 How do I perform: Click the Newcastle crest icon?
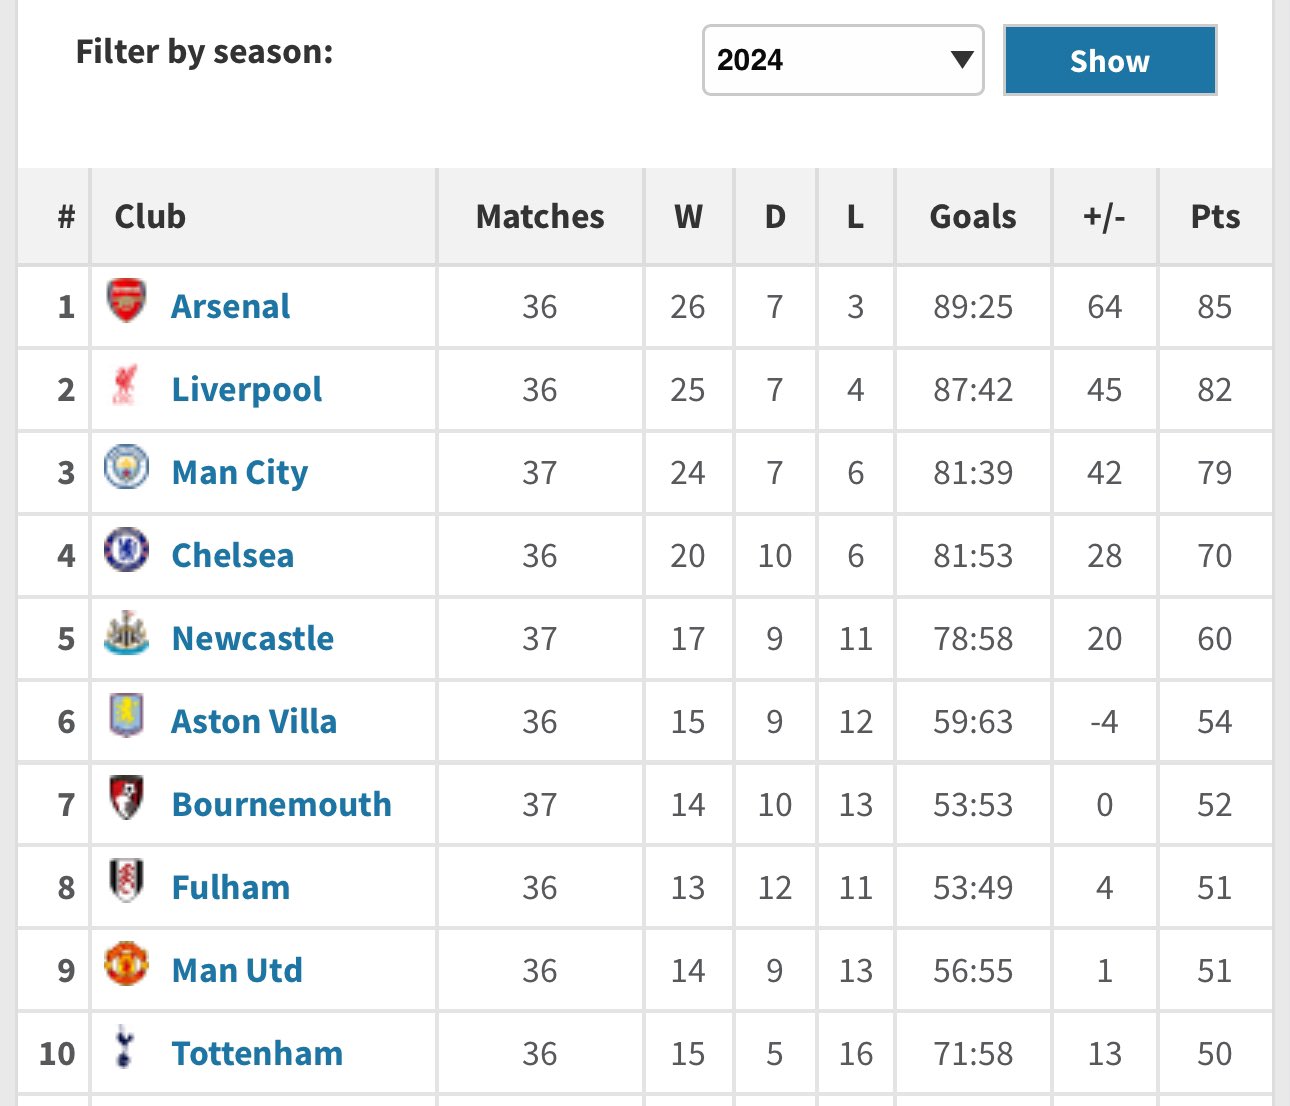click(127, 634)
